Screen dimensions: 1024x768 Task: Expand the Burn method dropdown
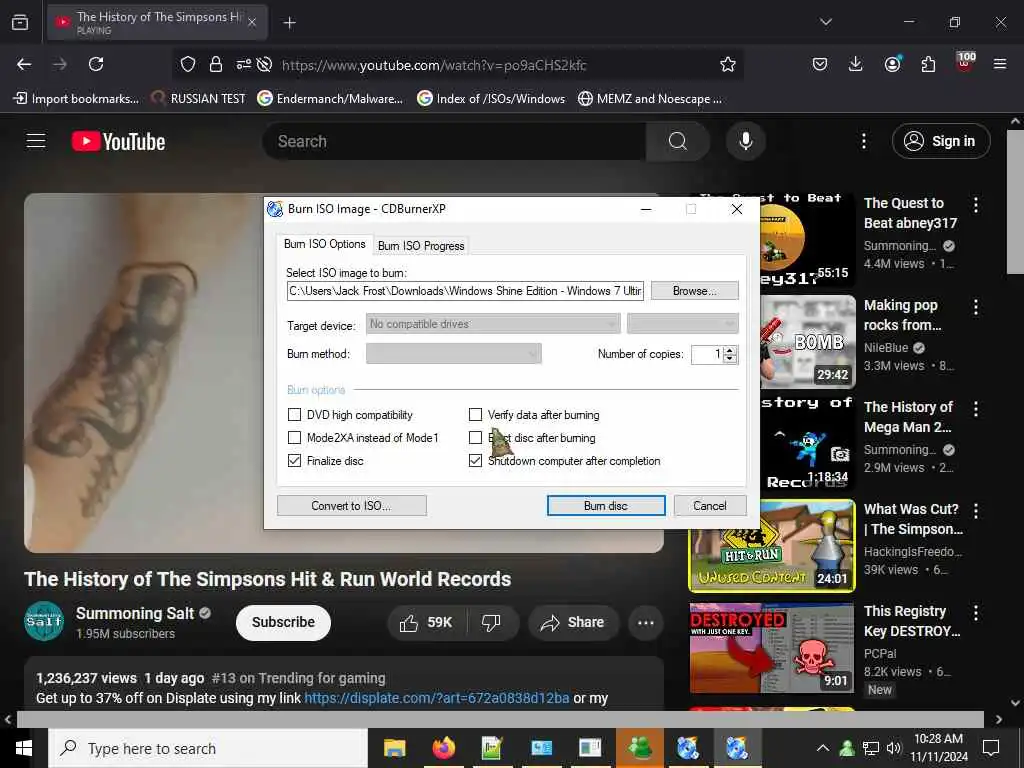click(x=454, y=354)
